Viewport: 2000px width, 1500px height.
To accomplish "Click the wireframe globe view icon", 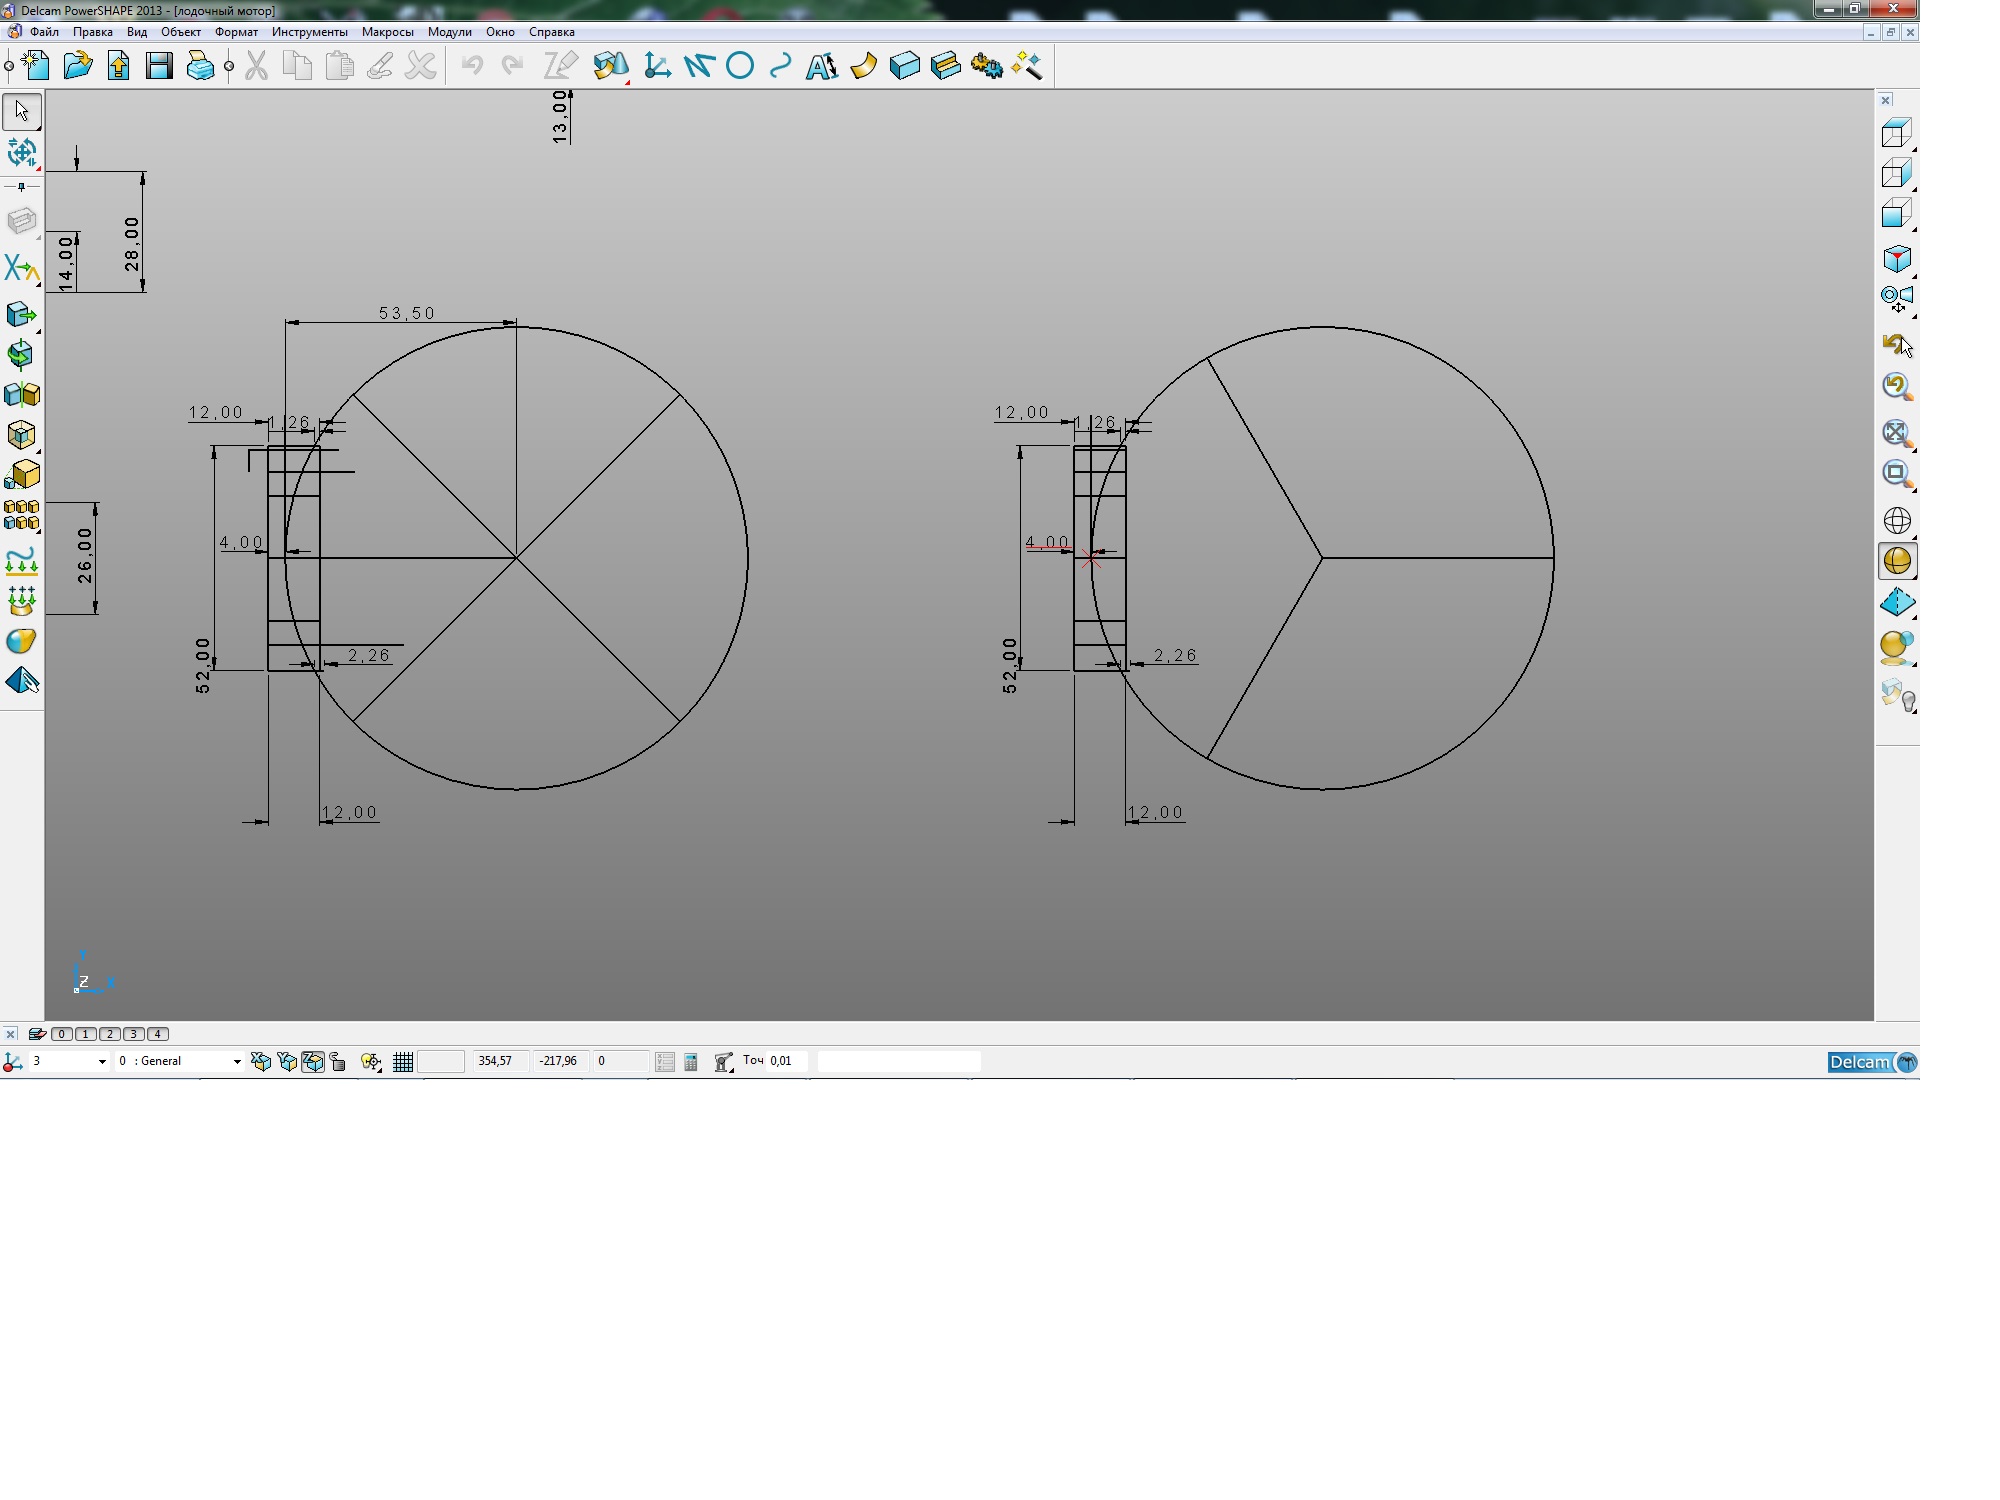I will (1897, 521).
